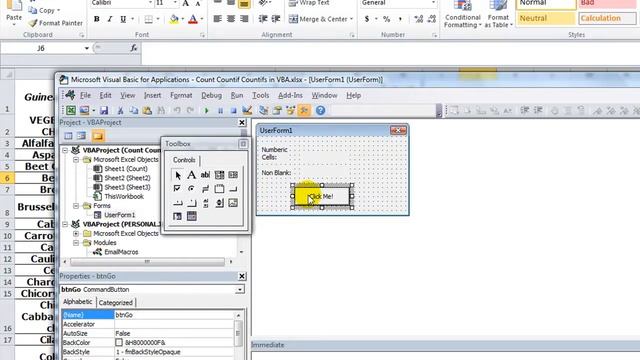Open the Debug menu in VBA editor
The image size is (640, 360).
tap(211, 95)
